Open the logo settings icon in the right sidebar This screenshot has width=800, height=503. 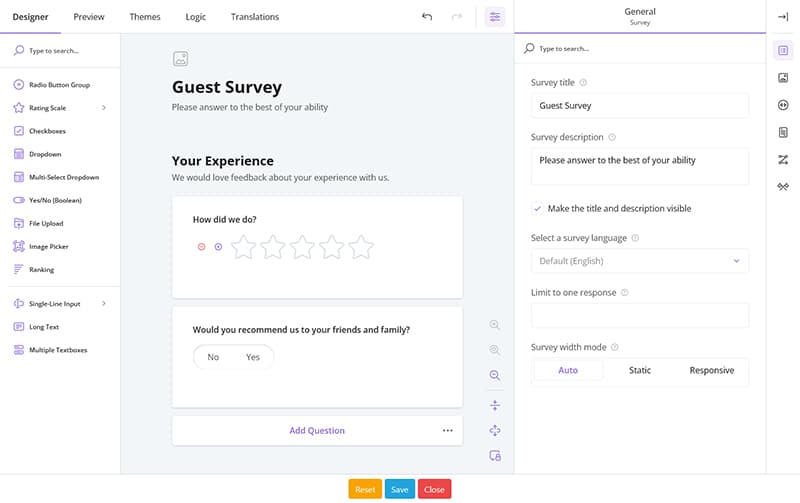tap(782, 78)
